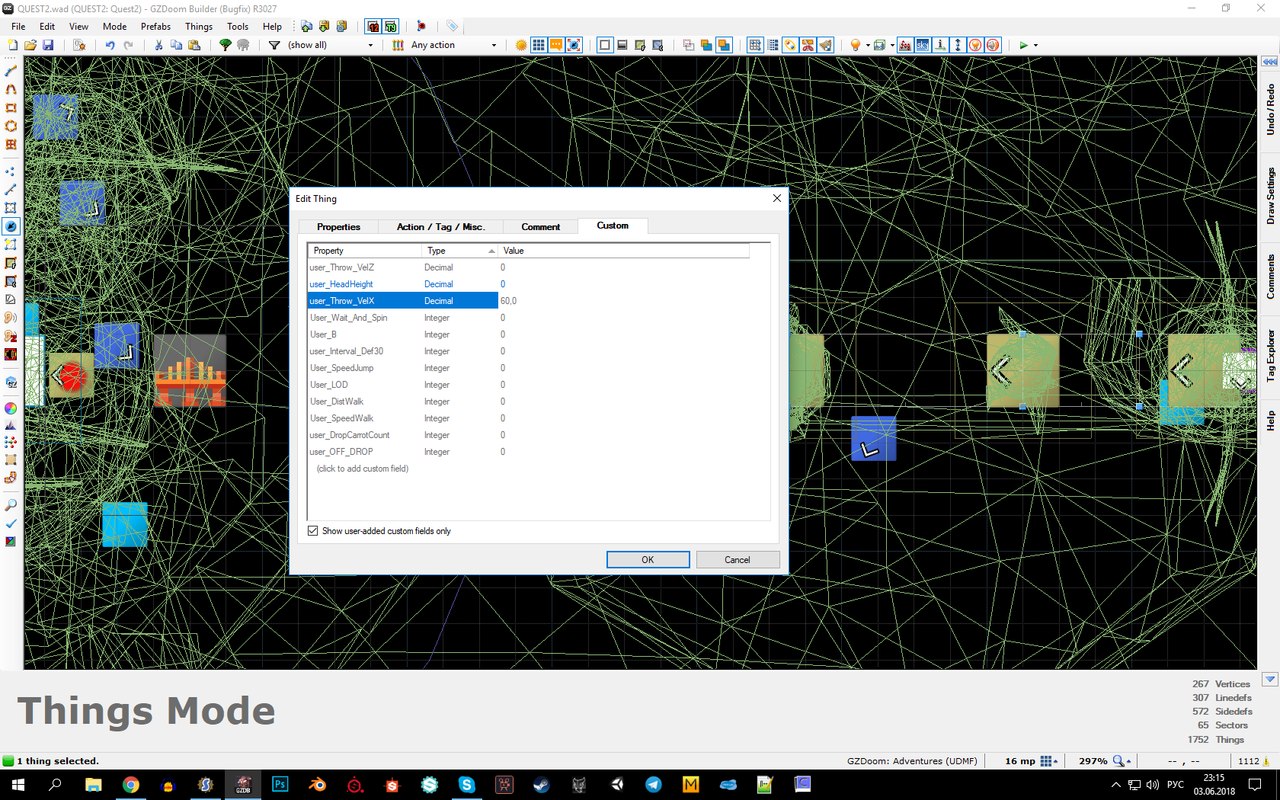Viewport: 1280px width, 800px height.
Task: Click the Save Map floppy icon
Action: point(47,45)
